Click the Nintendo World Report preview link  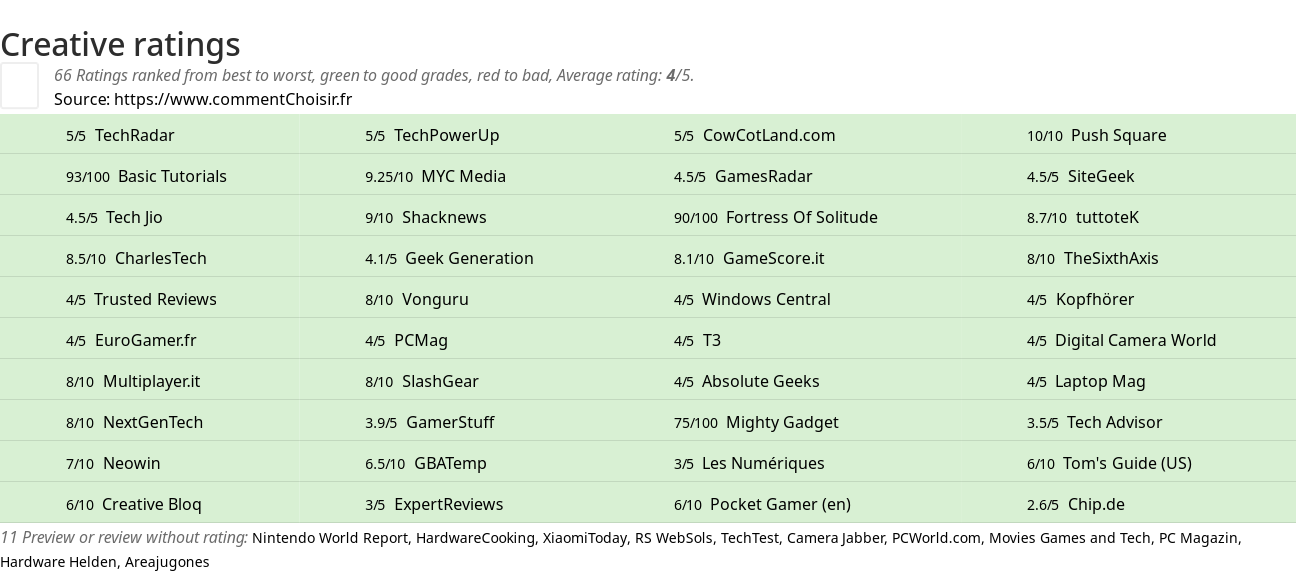tap(330, 538)
